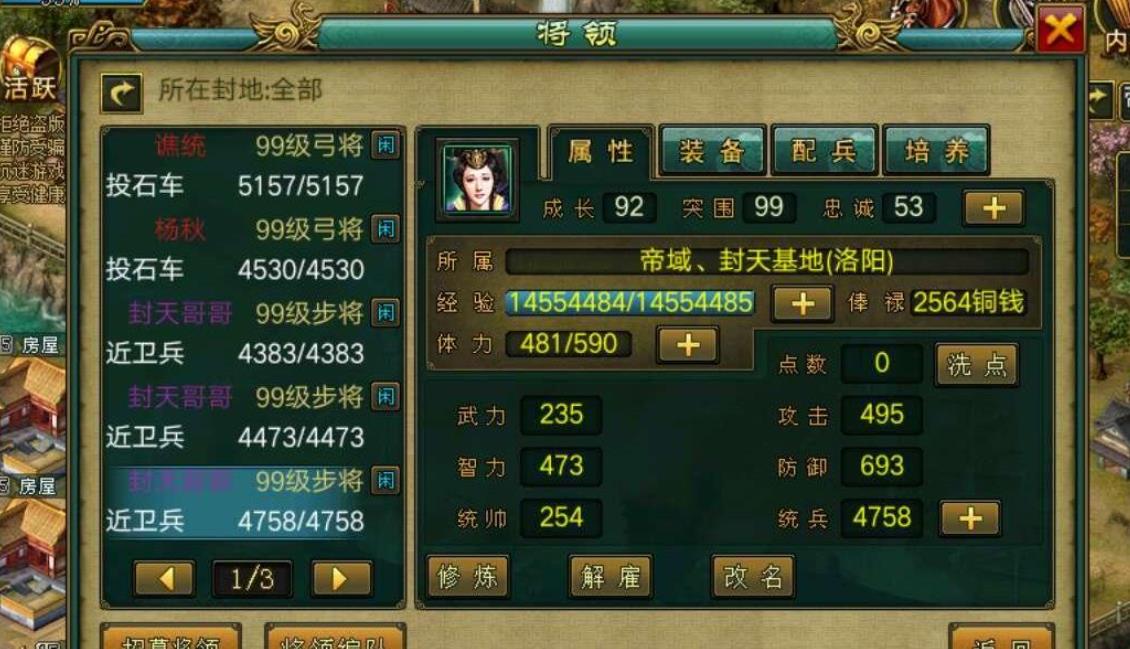Click the 闲 status icon next to 杨秋
This screenshot has width=1130, height=649.
point(386,229)
